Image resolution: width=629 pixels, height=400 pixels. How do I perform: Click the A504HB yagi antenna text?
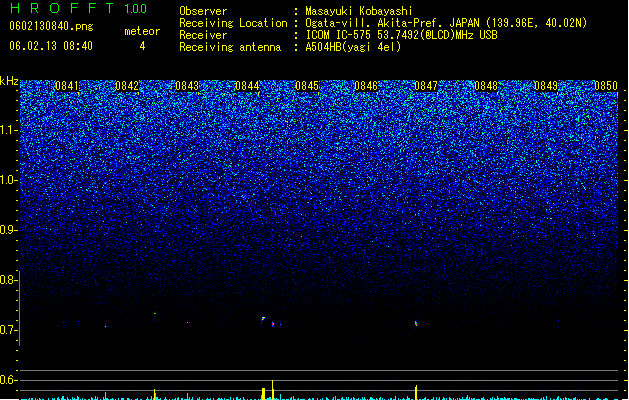(353, 47)
